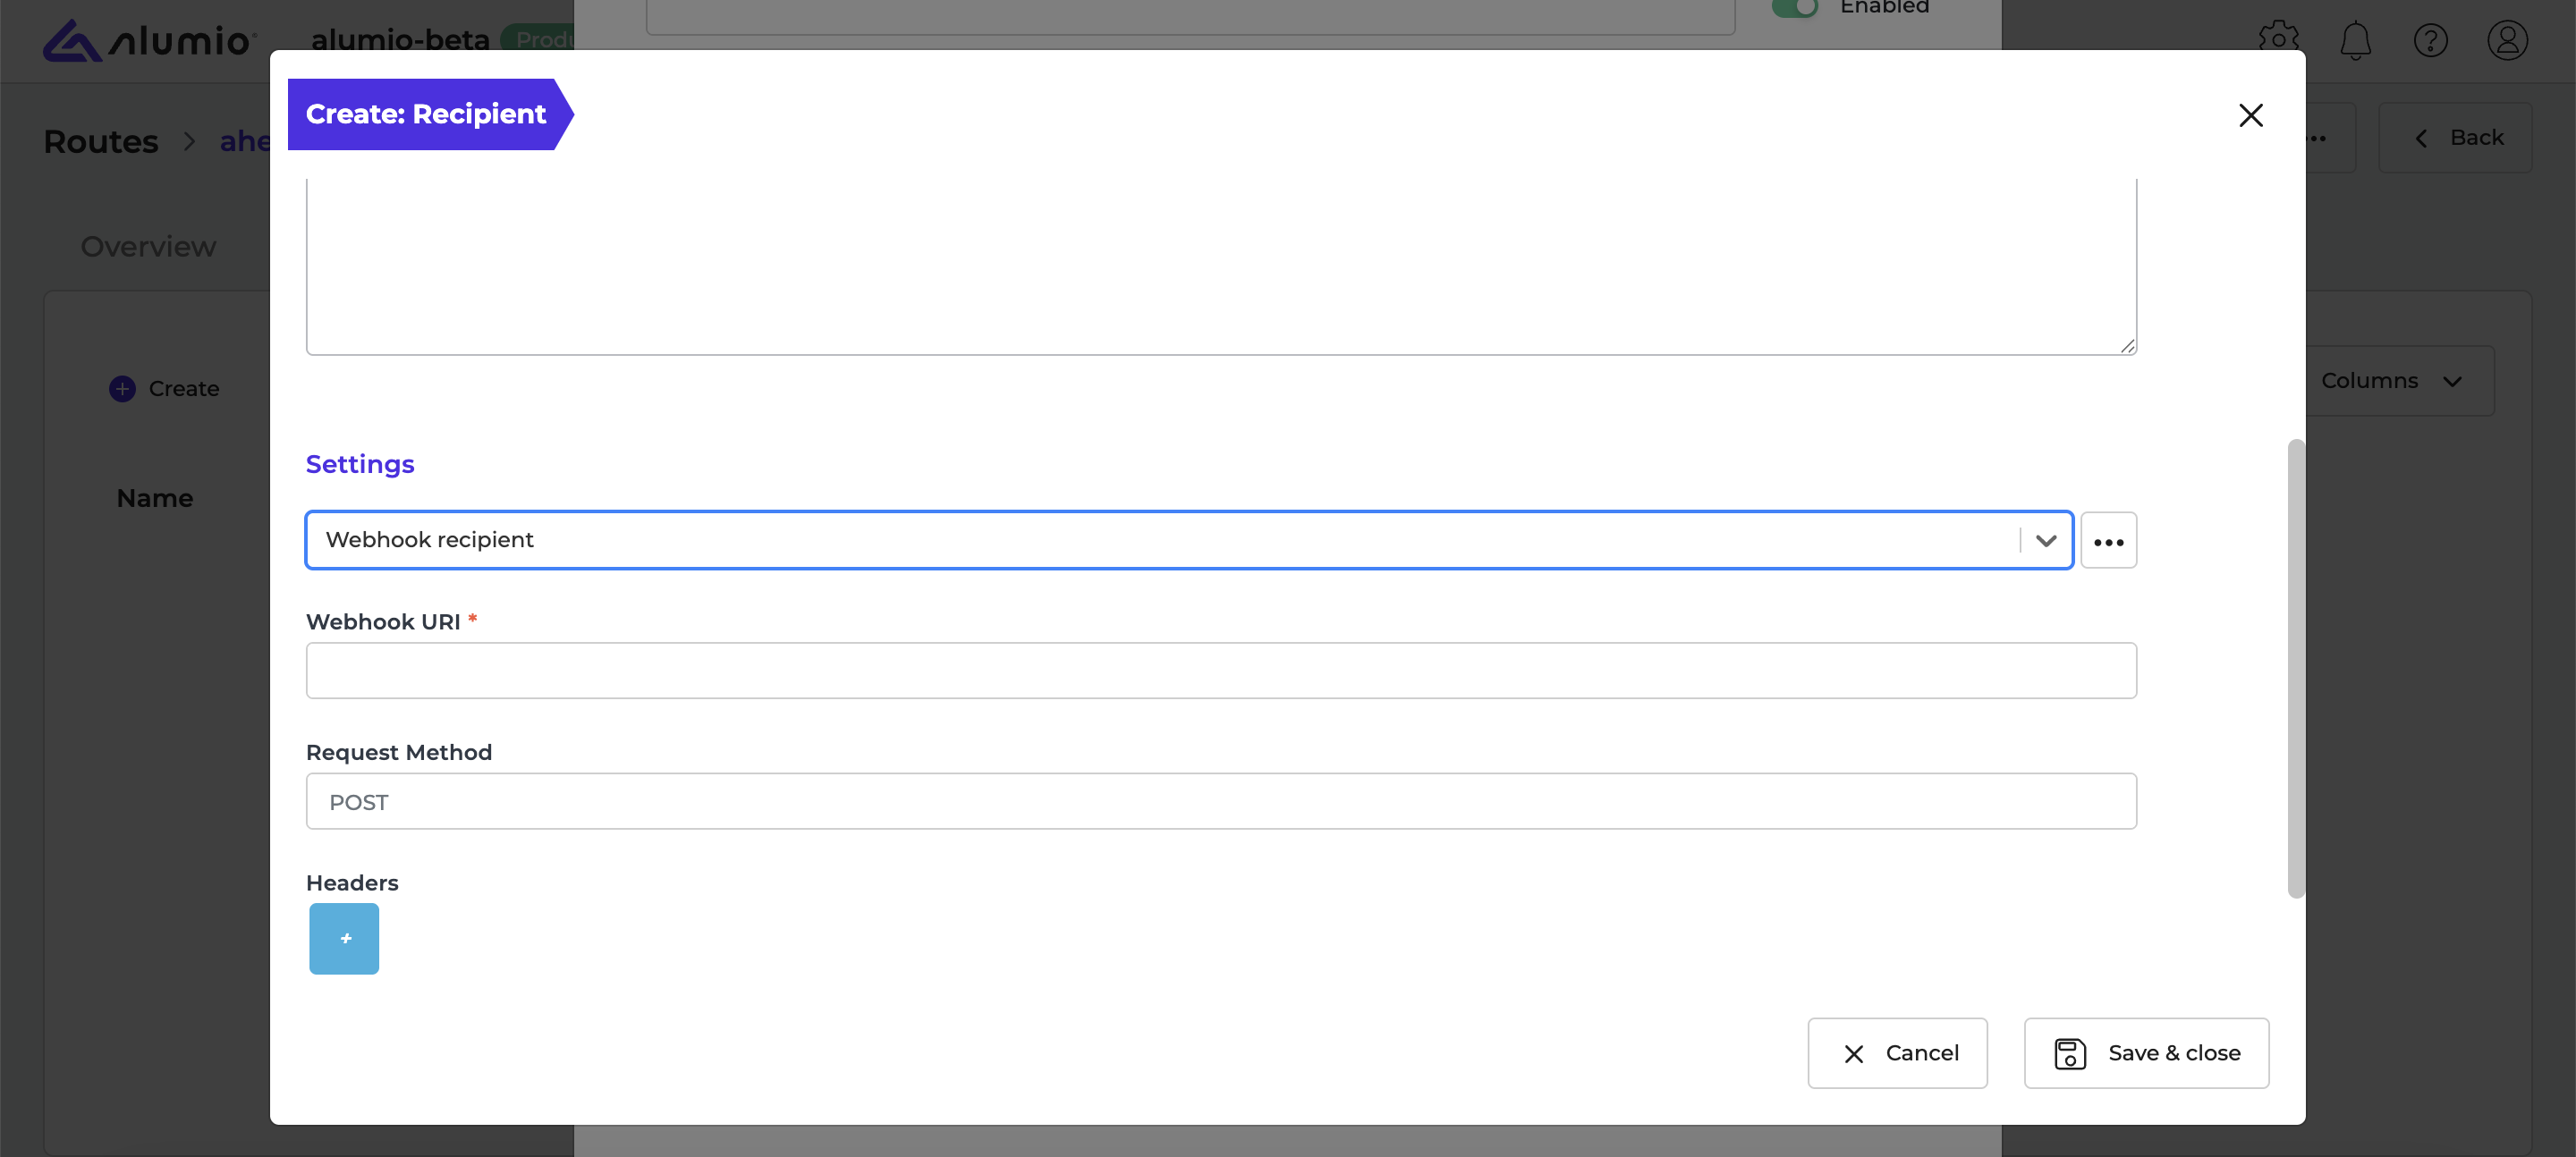Switch to the Overview tab
The height and width of the screenshot is (1157, 2576).
pos(148,247)
